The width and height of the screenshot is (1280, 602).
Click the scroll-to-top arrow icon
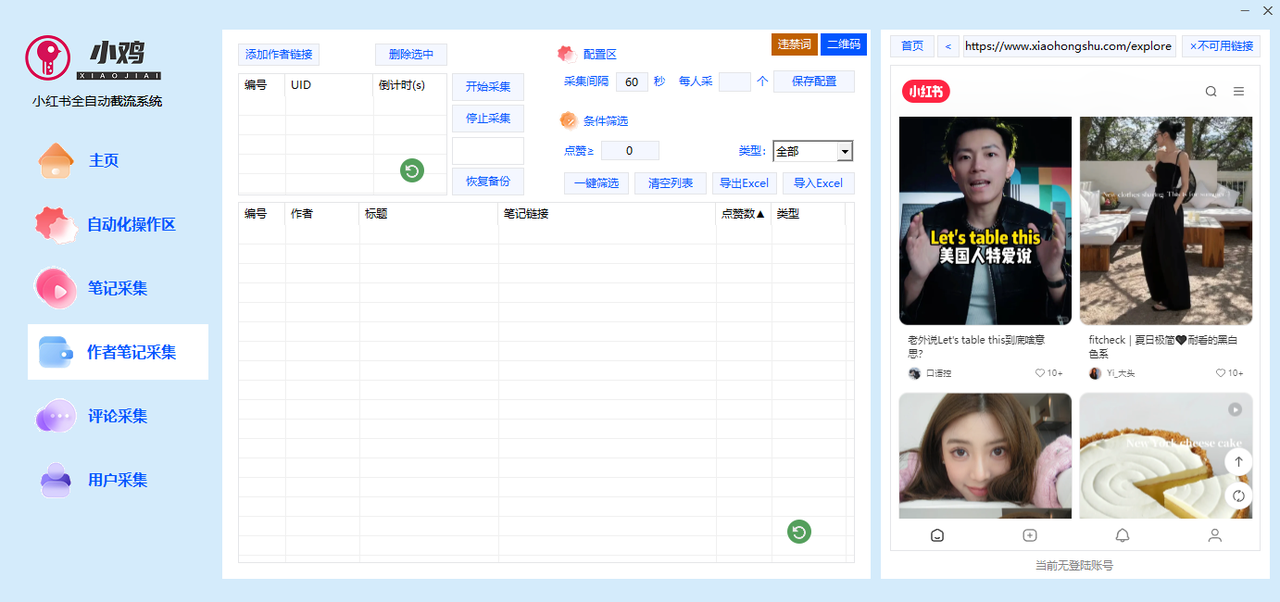pos(1238,462)
